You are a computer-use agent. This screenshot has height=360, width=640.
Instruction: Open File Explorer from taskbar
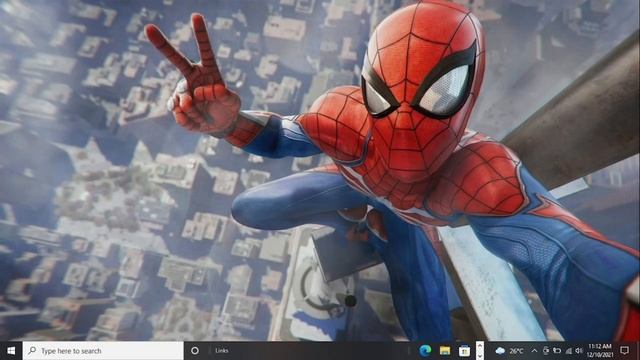click(x=445, y=351)
